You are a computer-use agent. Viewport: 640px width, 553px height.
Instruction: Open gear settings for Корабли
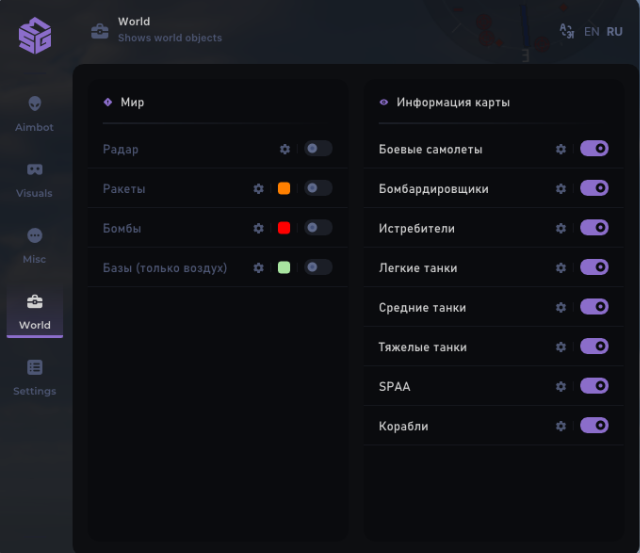tap(561, 426)
